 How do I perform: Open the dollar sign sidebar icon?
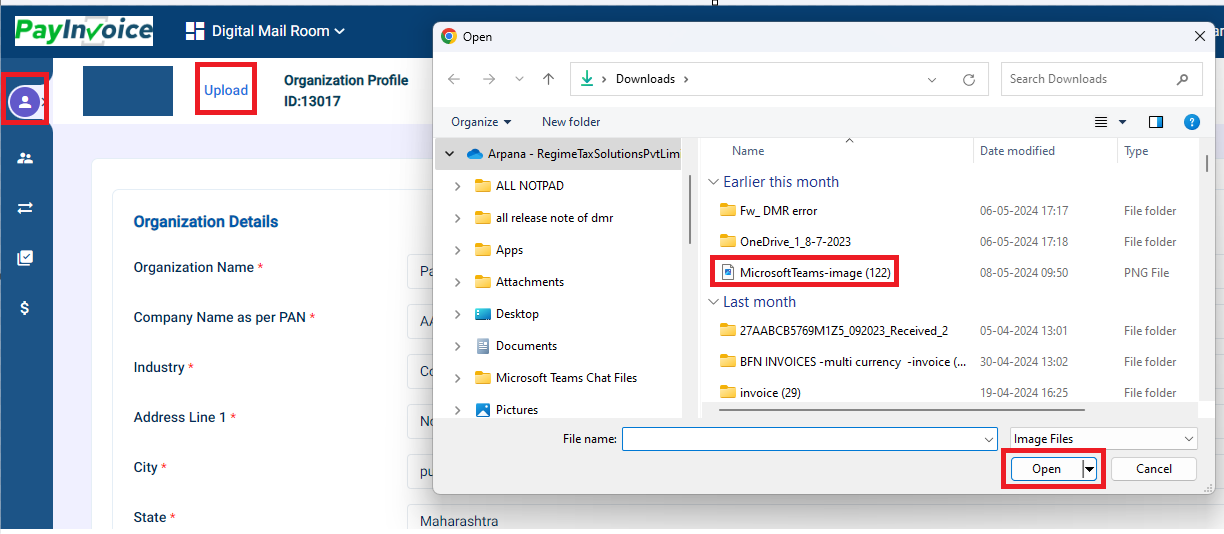pyautogui.click(x=25, y=308)
